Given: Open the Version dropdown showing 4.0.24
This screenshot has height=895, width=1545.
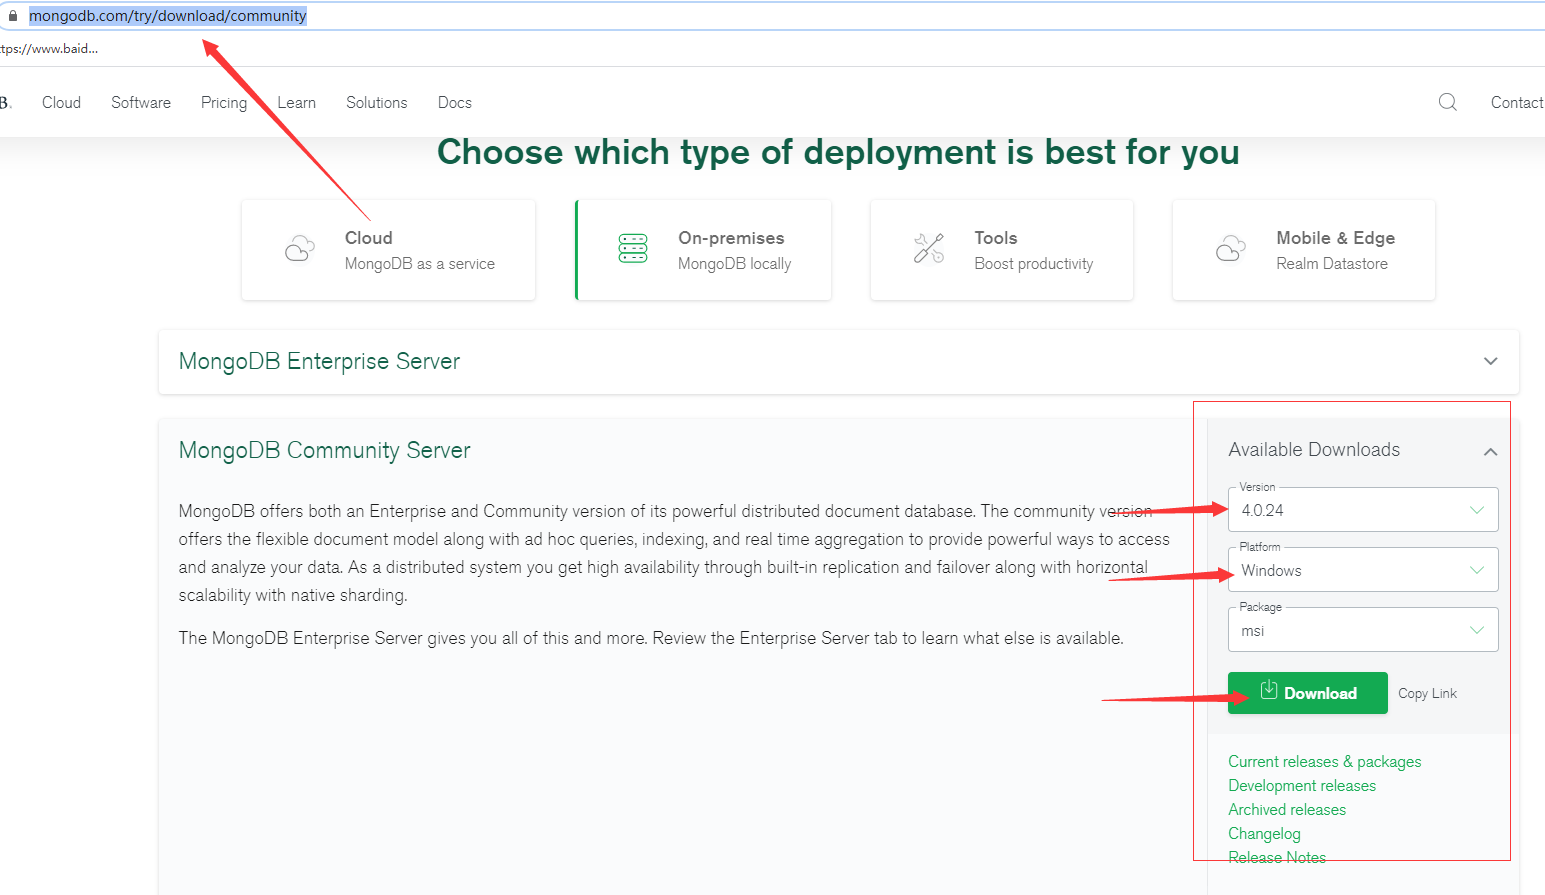Looking at the screenshot, I should coord(1363,510).
